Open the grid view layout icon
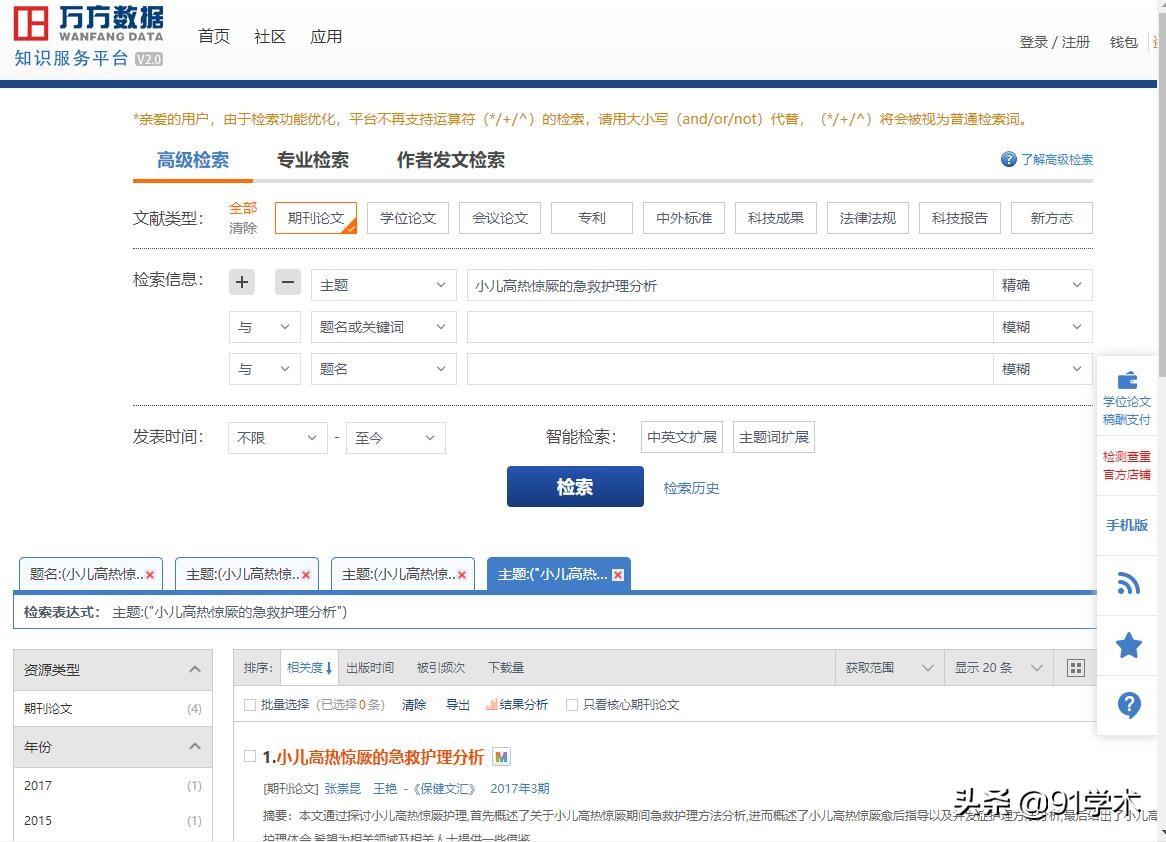 (x=1075, y=667)
